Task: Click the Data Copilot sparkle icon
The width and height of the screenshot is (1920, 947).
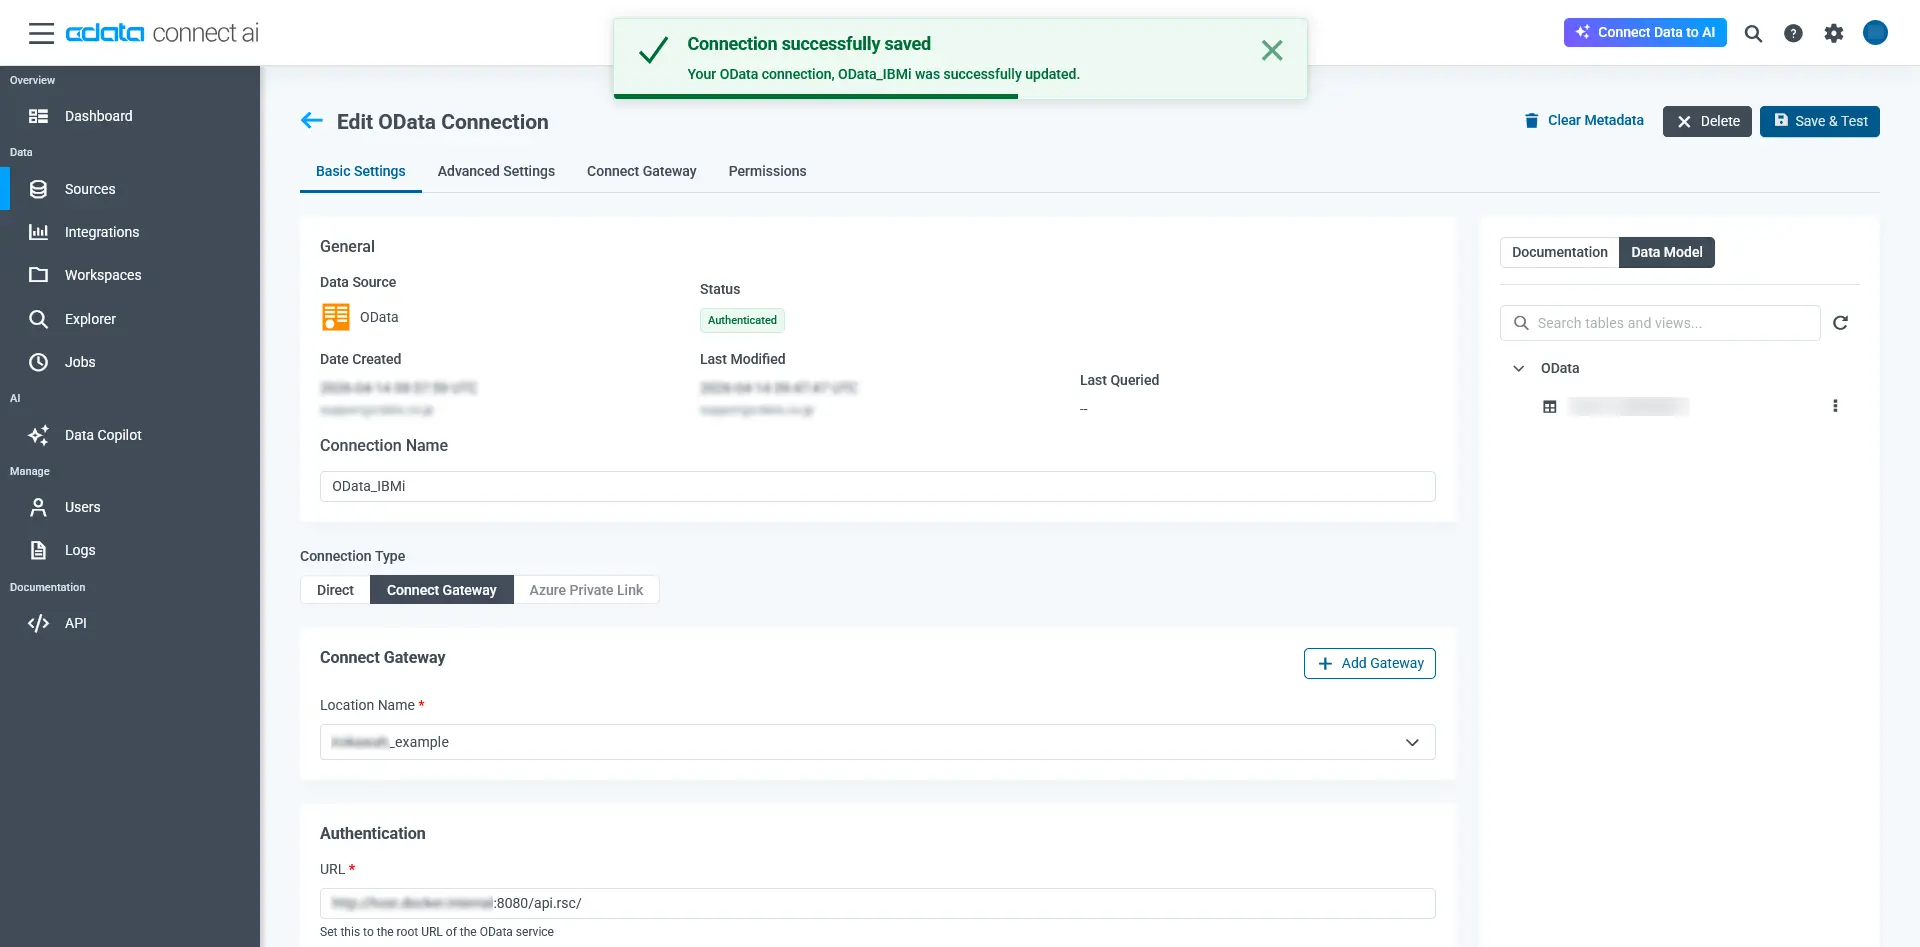Action: click(x=38, y=435)
